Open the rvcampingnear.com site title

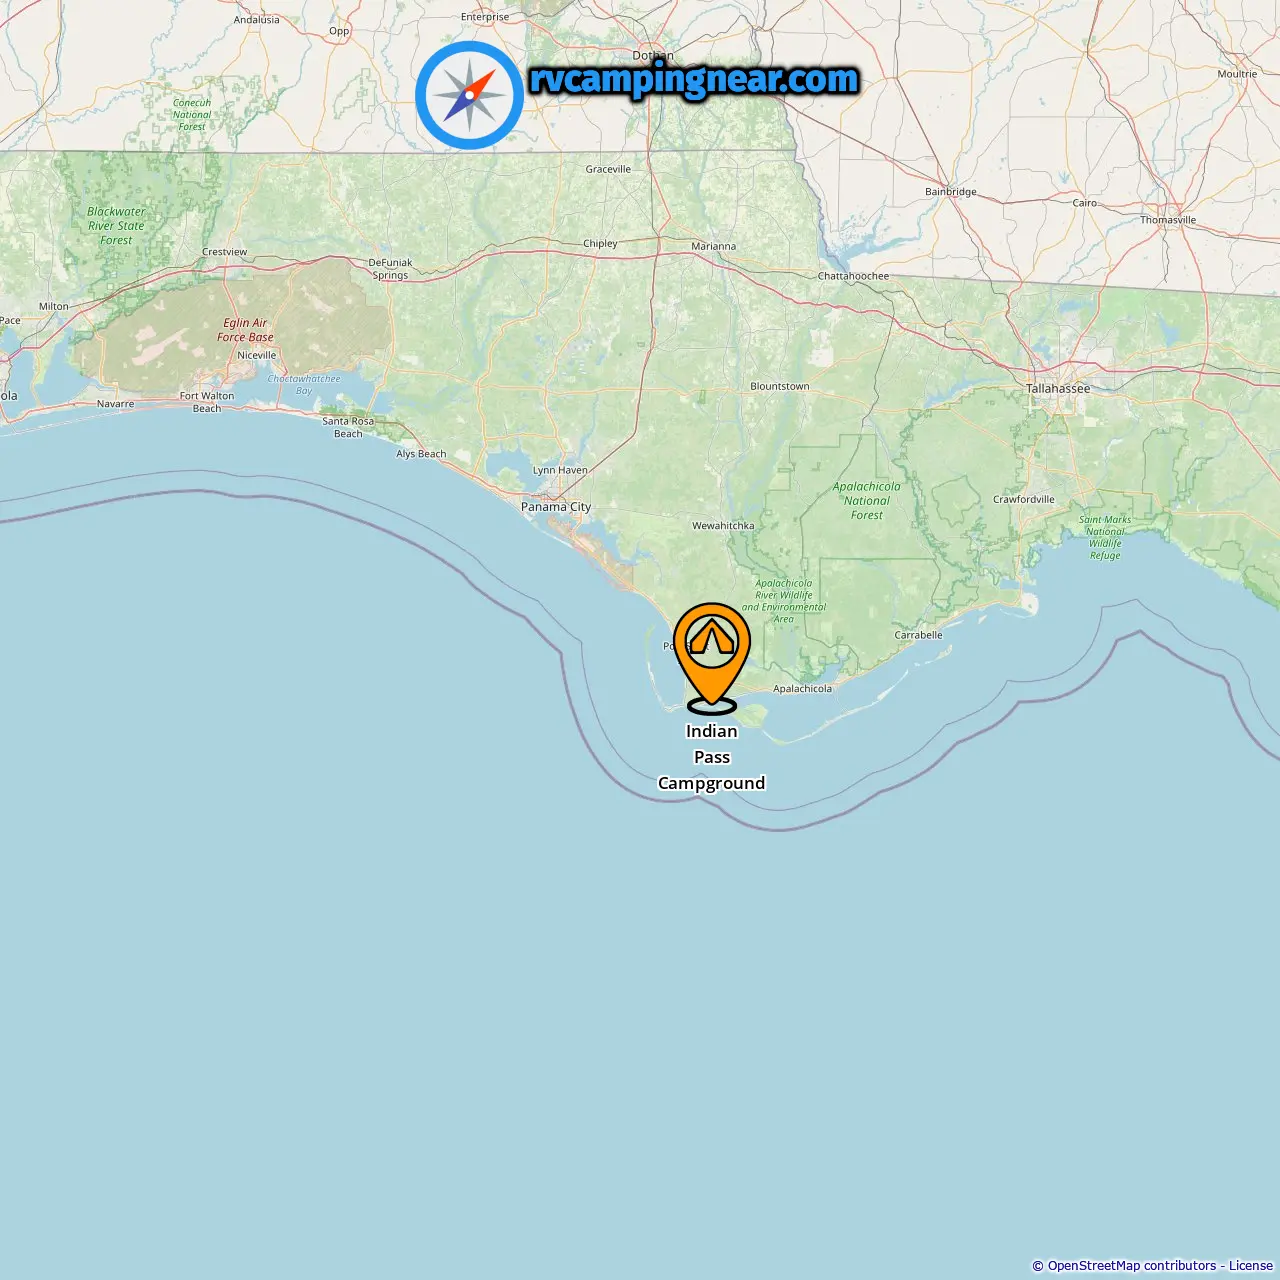(x=694, y=79)
